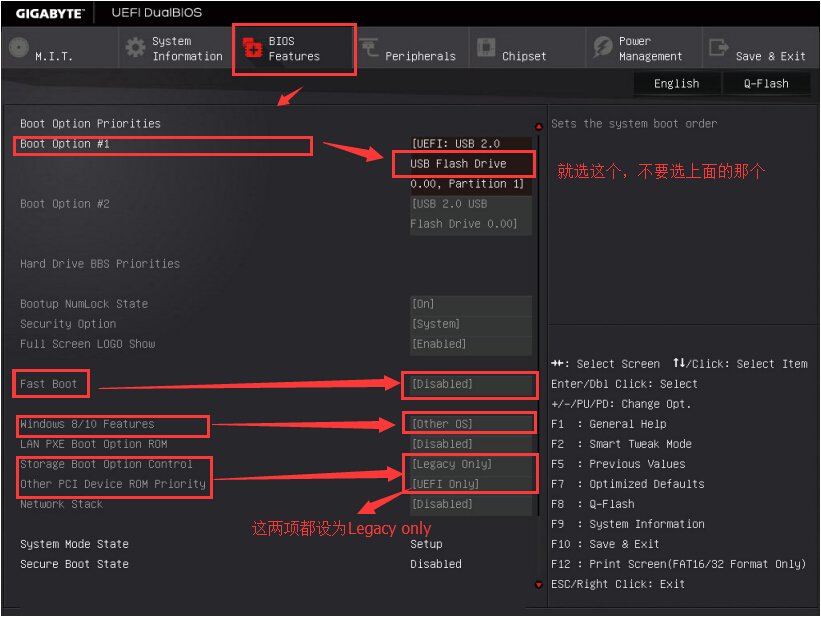Click Boot Option Priorities heading

click(x=90, y=124)
